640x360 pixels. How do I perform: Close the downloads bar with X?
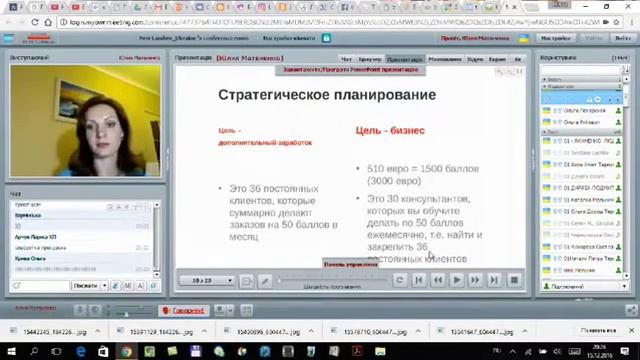tap(631, 330)
